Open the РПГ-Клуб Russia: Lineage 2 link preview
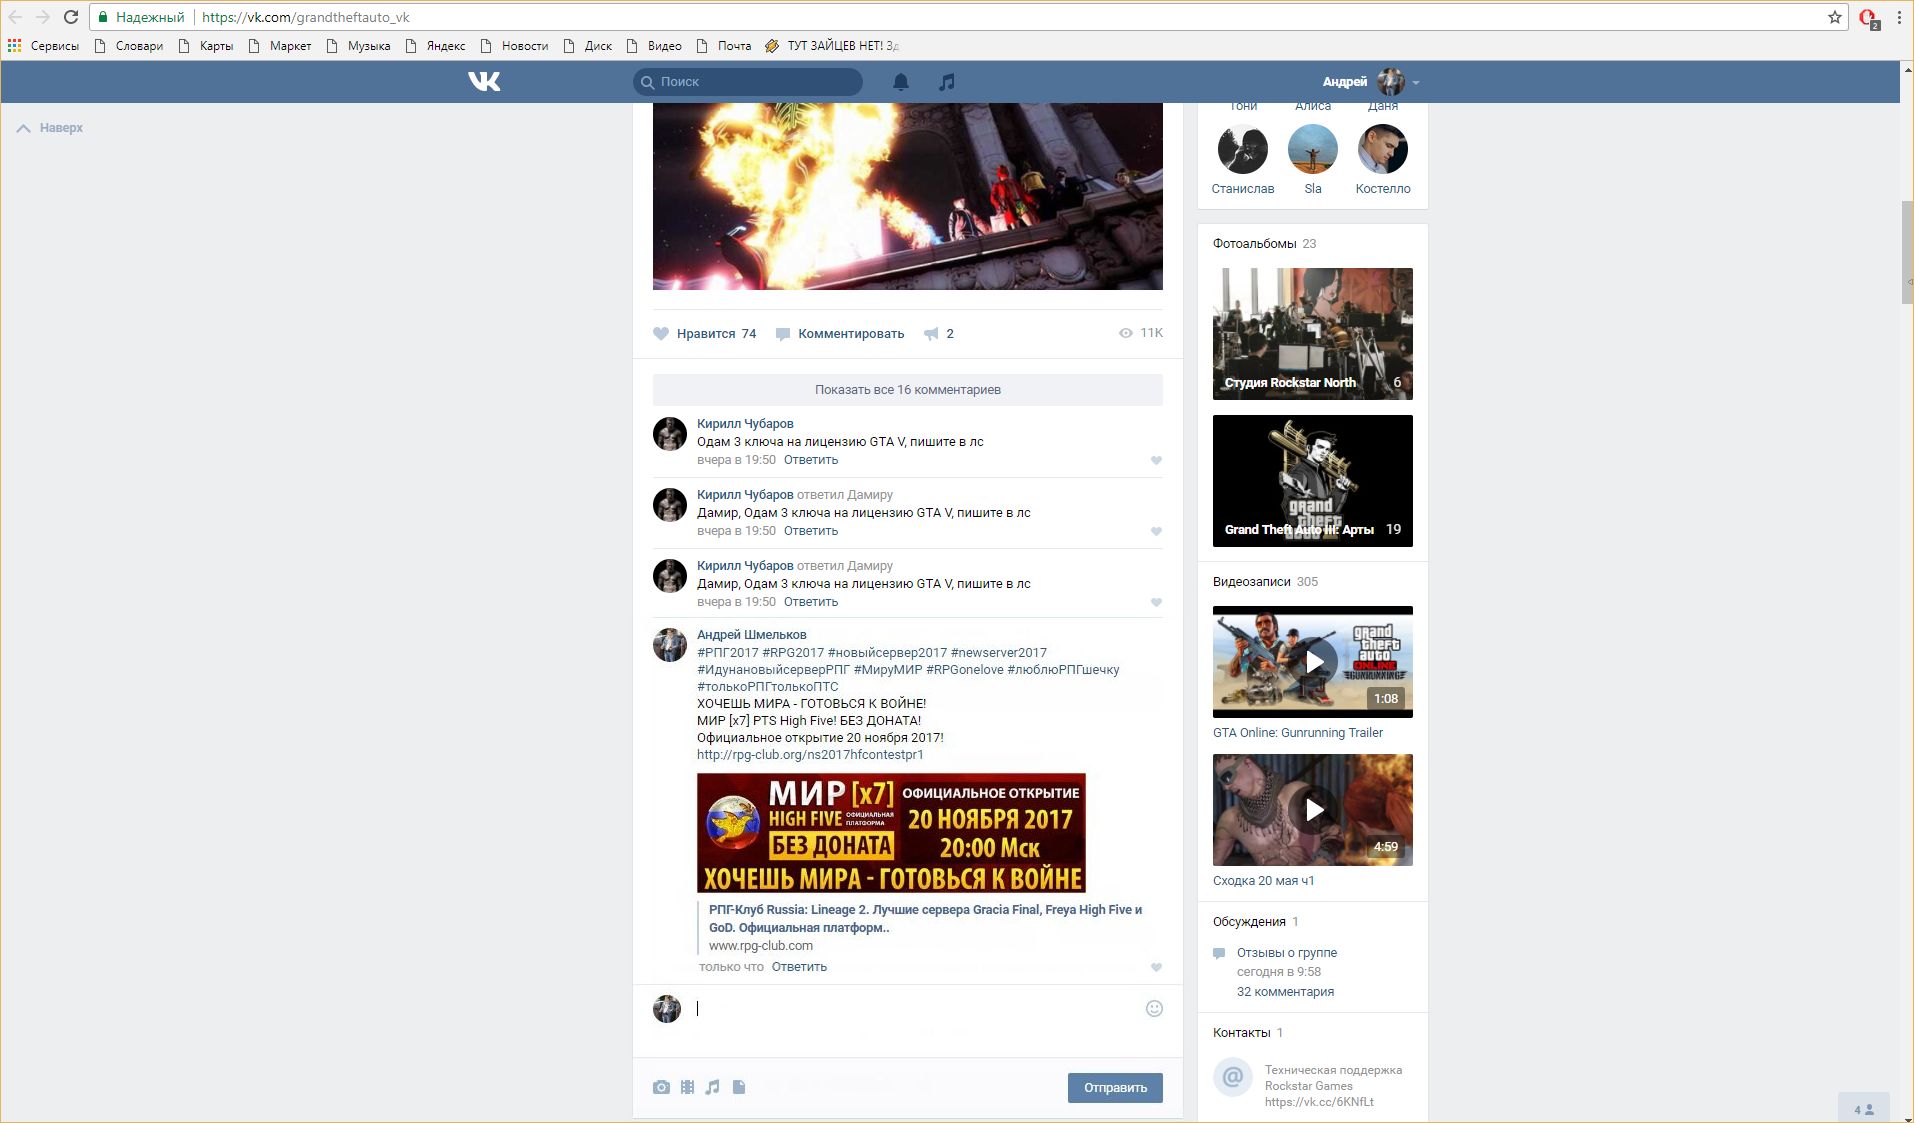Image resolution: width=1914 pixels, height=1123 pixels. pyautogui.click(x=925, y=919)
